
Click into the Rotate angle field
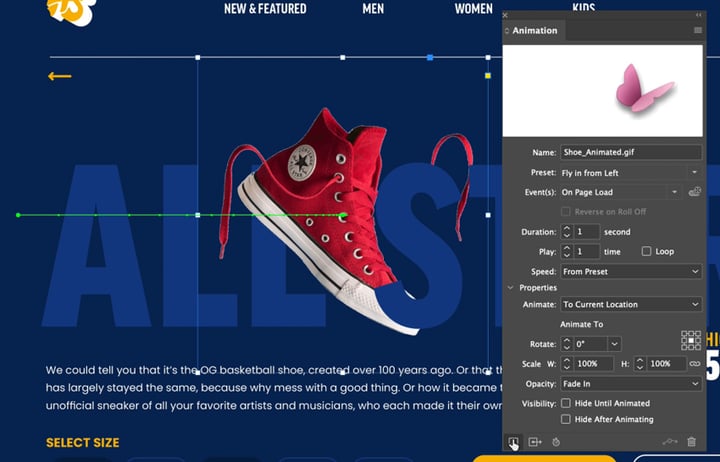coord(591,344)
